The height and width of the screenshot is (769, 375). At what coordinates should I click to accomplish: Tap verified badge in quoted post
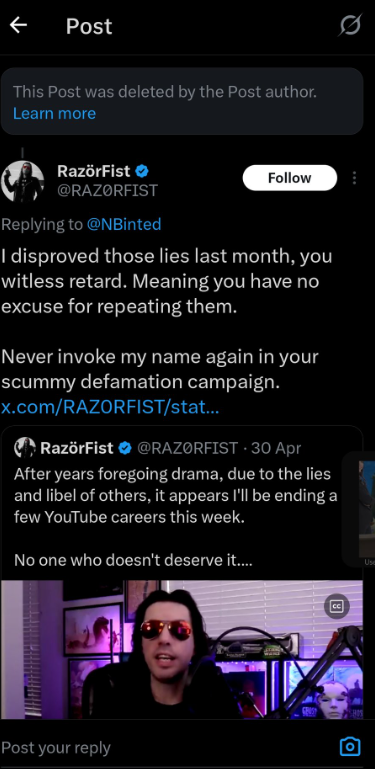coord(125,448)
